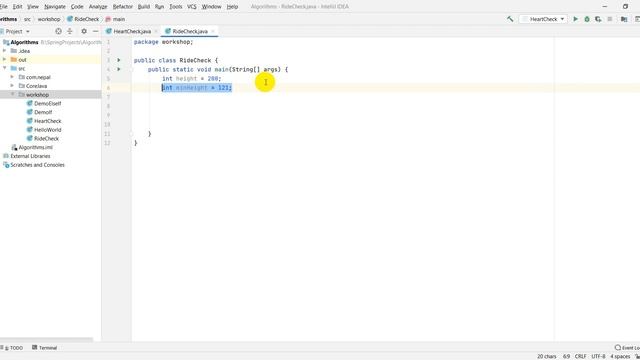Select the RideCheck.java editor tab
The height and width of the screenshot is (360, 640).
pos(190,31)
